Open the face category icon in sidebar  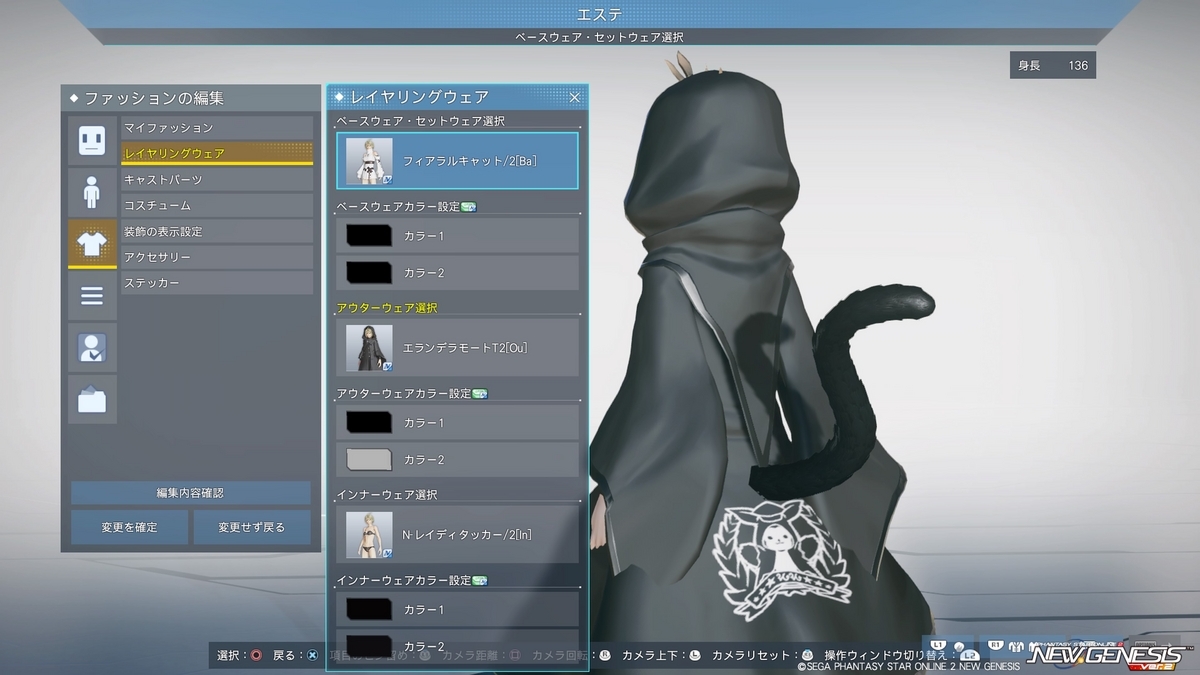(92, 140)
